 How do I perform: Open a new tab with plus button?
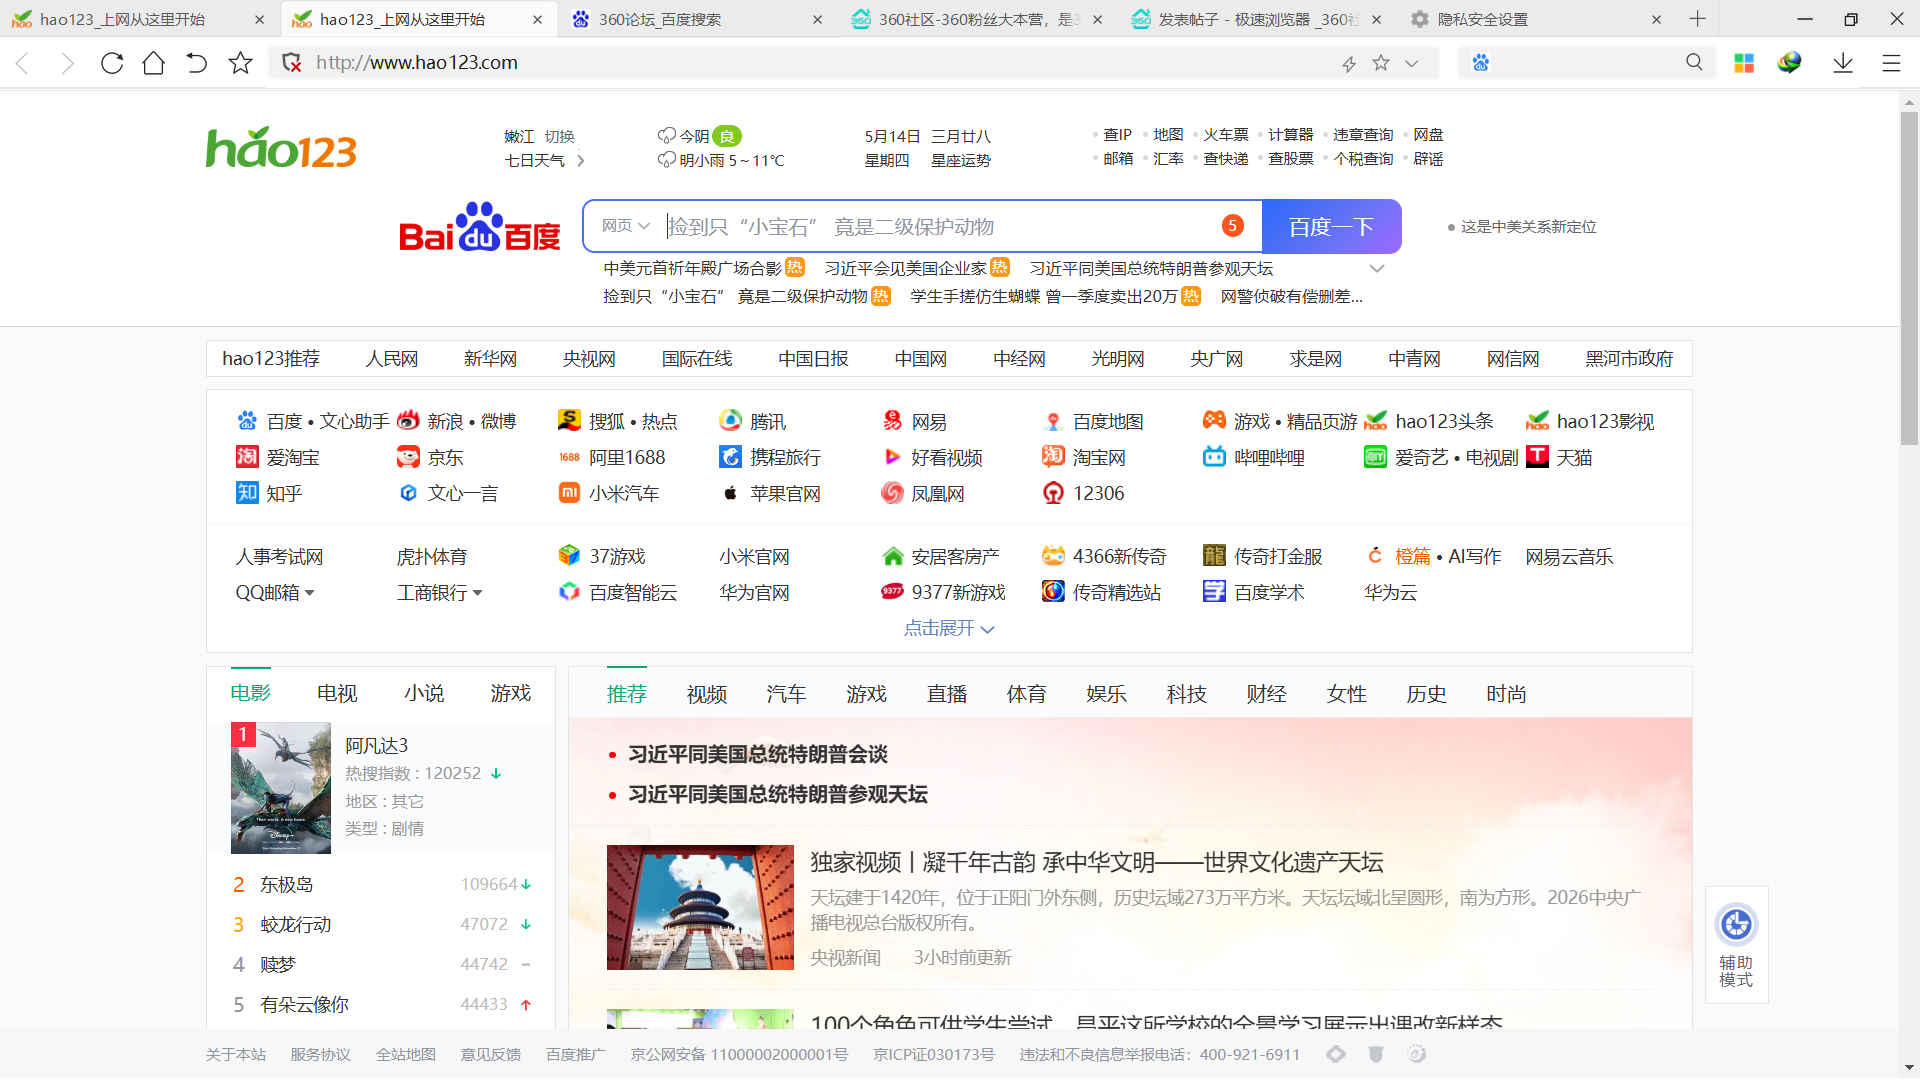(1698, 19)
